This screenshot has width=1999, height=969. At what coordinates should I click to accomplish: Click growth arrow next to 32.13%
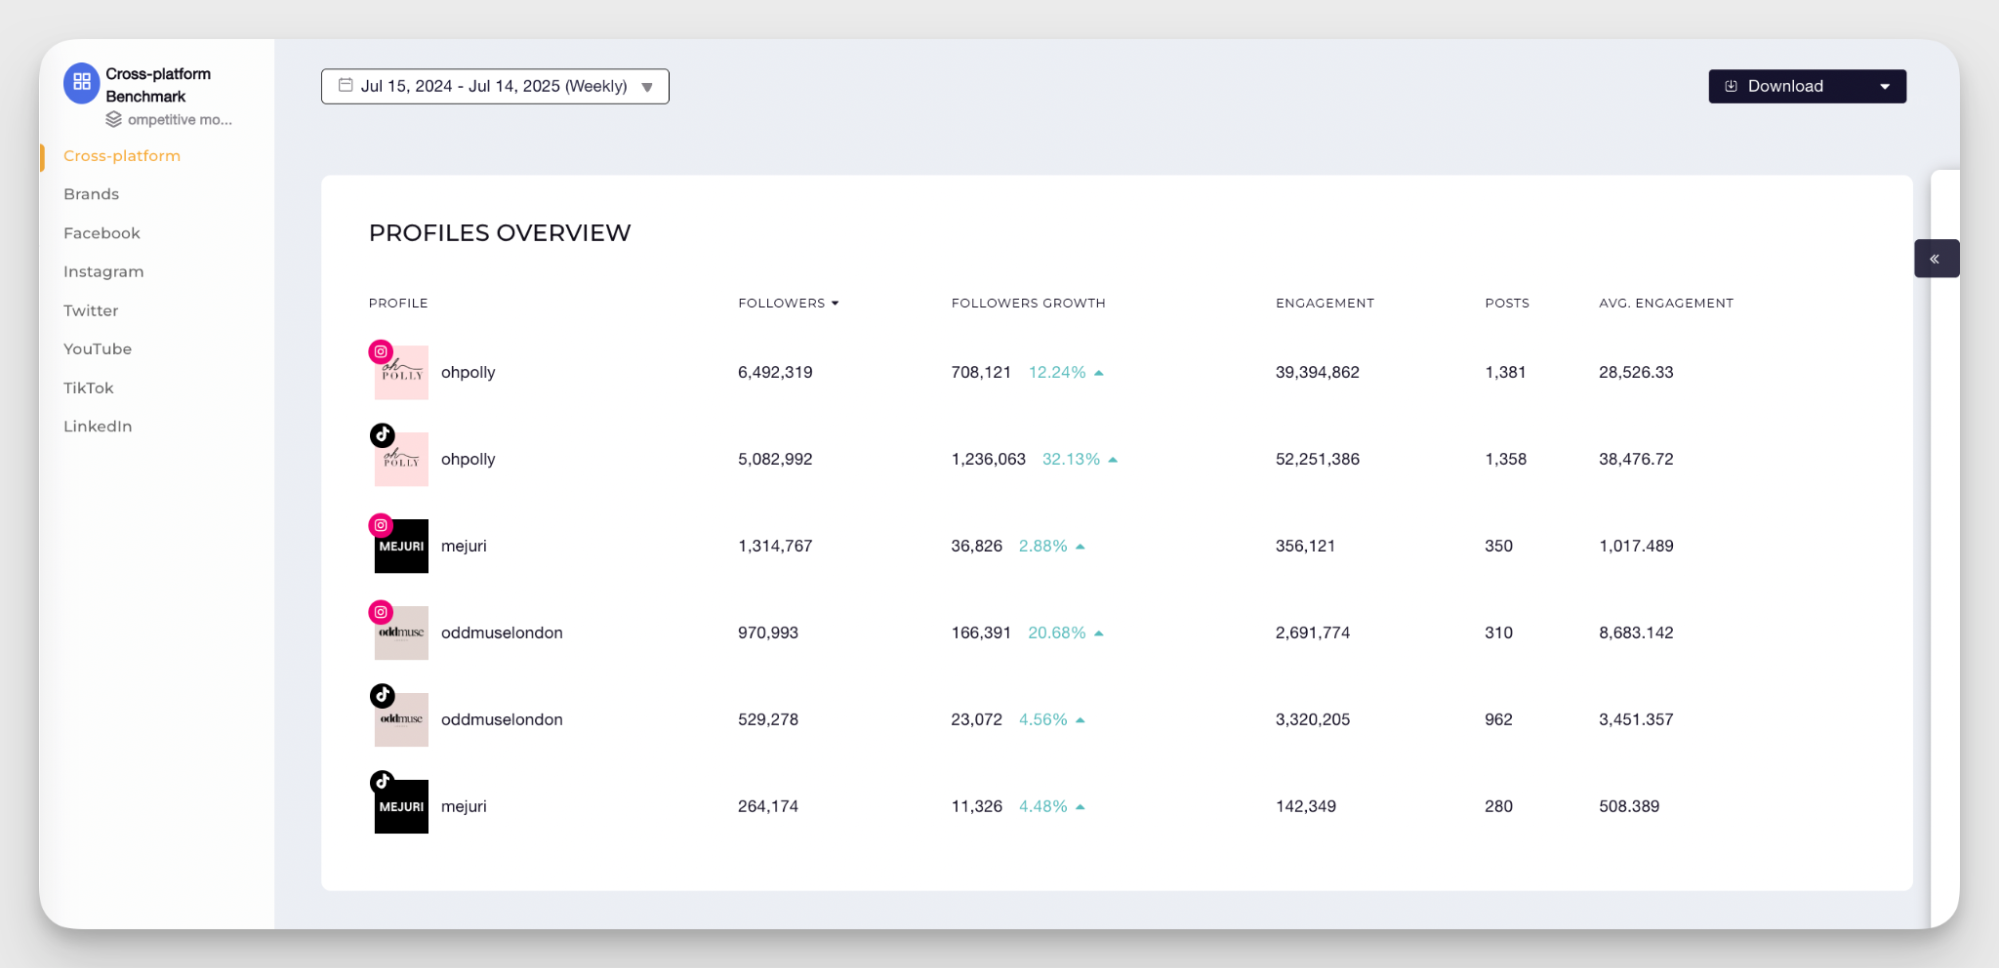coord(1113,460)
